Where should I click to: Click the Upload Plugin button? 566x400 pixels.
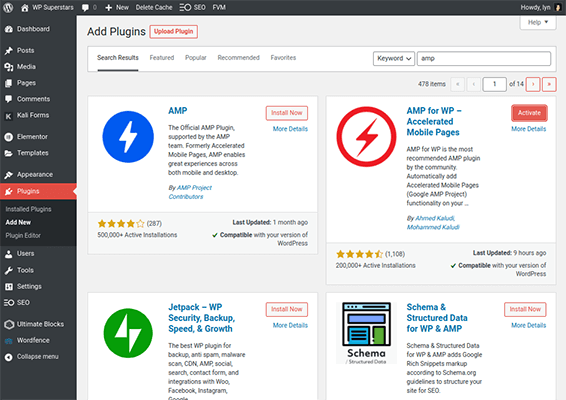coord(174,31)
